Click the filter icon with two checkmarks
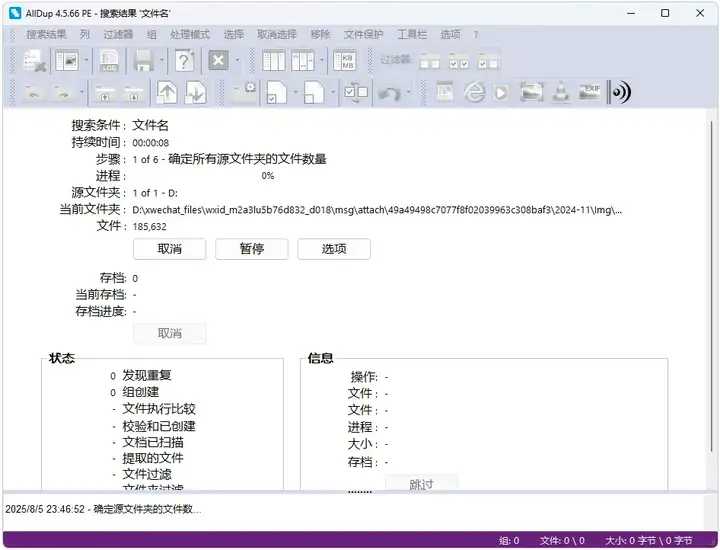The width and height of the screenshot is (720, 550). (459, 62)
